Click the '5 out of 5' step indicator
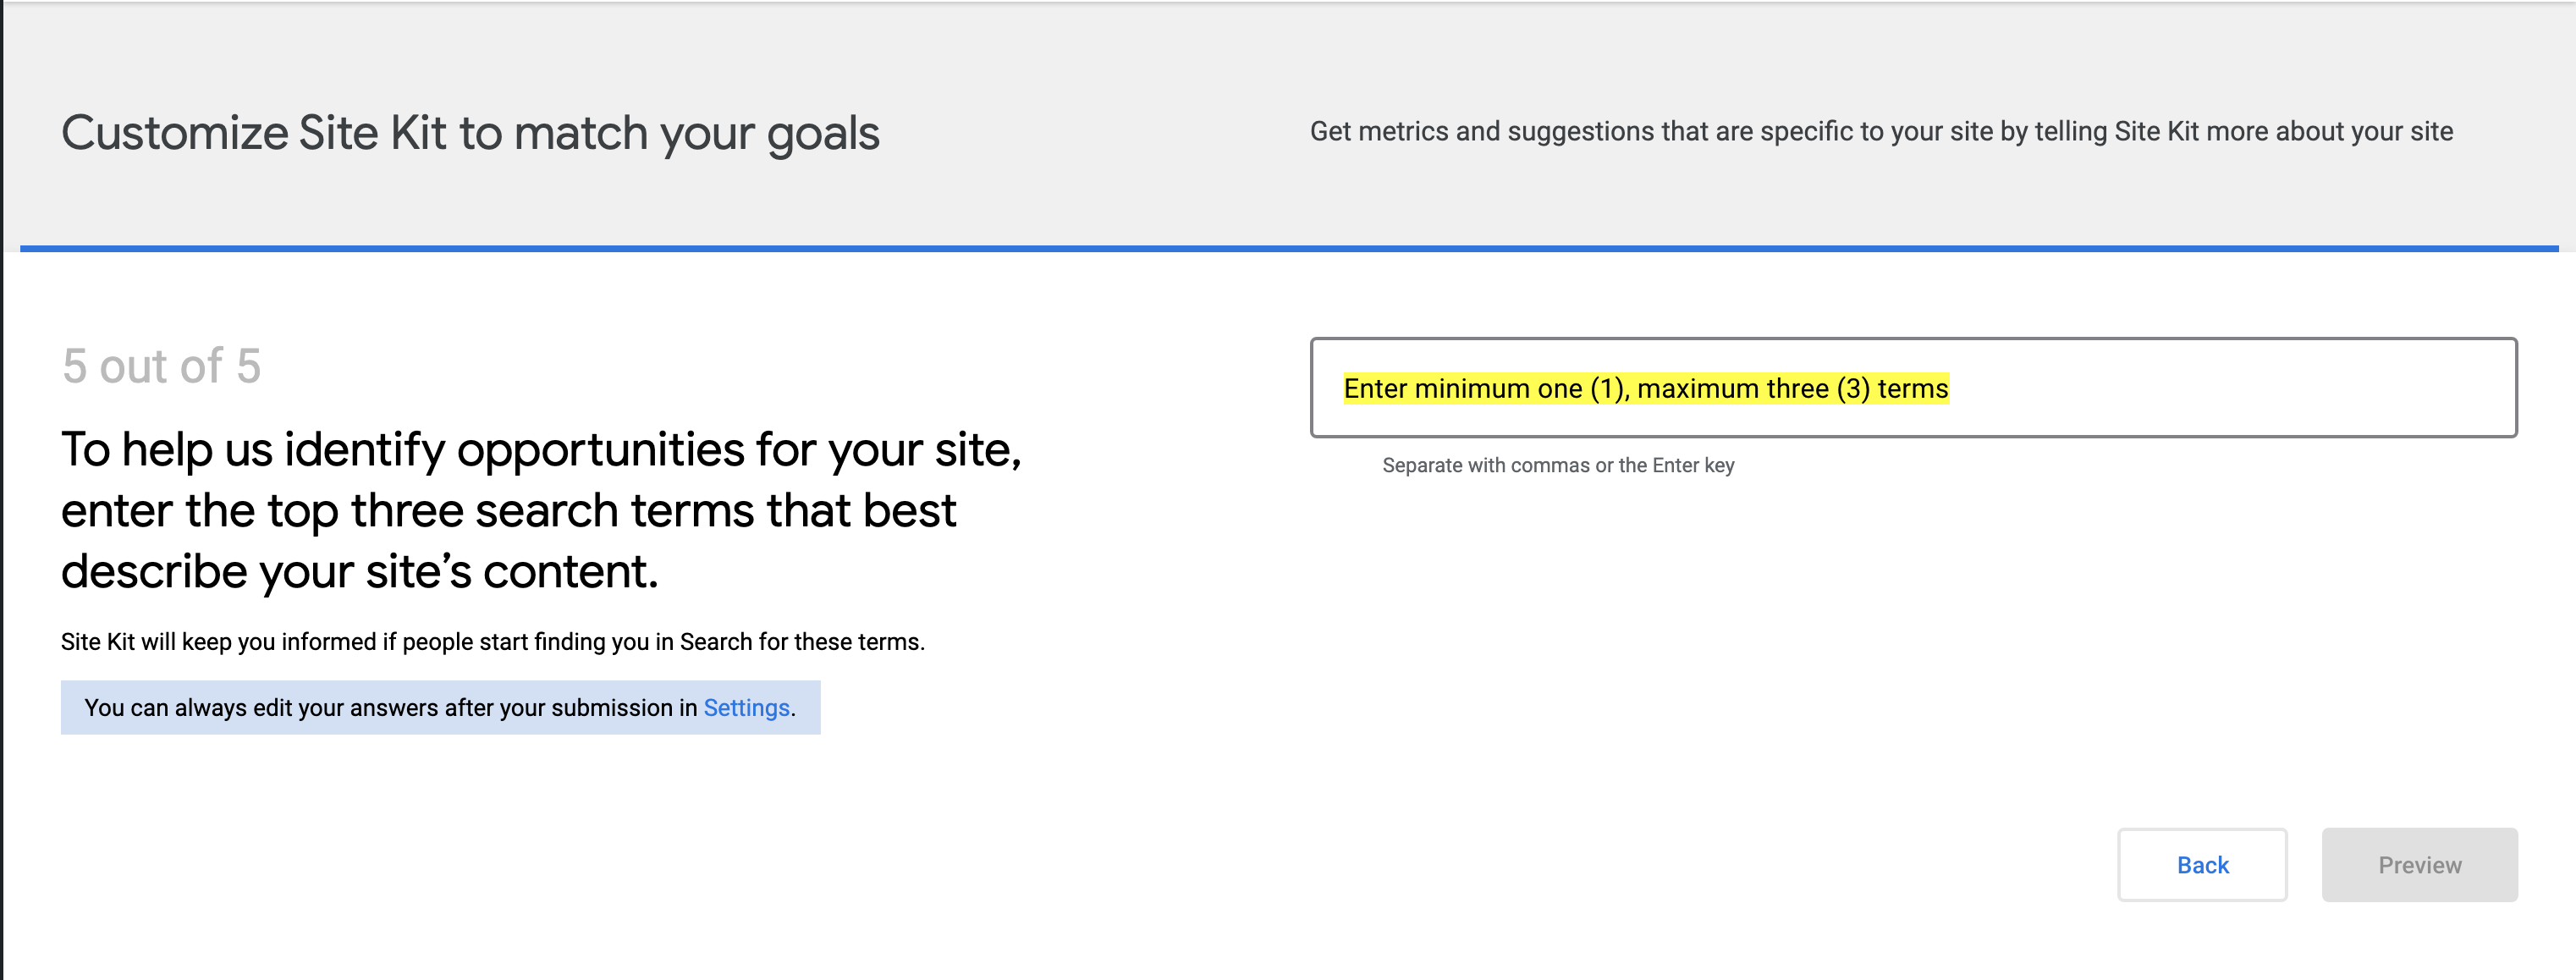 pyautogui.click(x=162, y=366)
